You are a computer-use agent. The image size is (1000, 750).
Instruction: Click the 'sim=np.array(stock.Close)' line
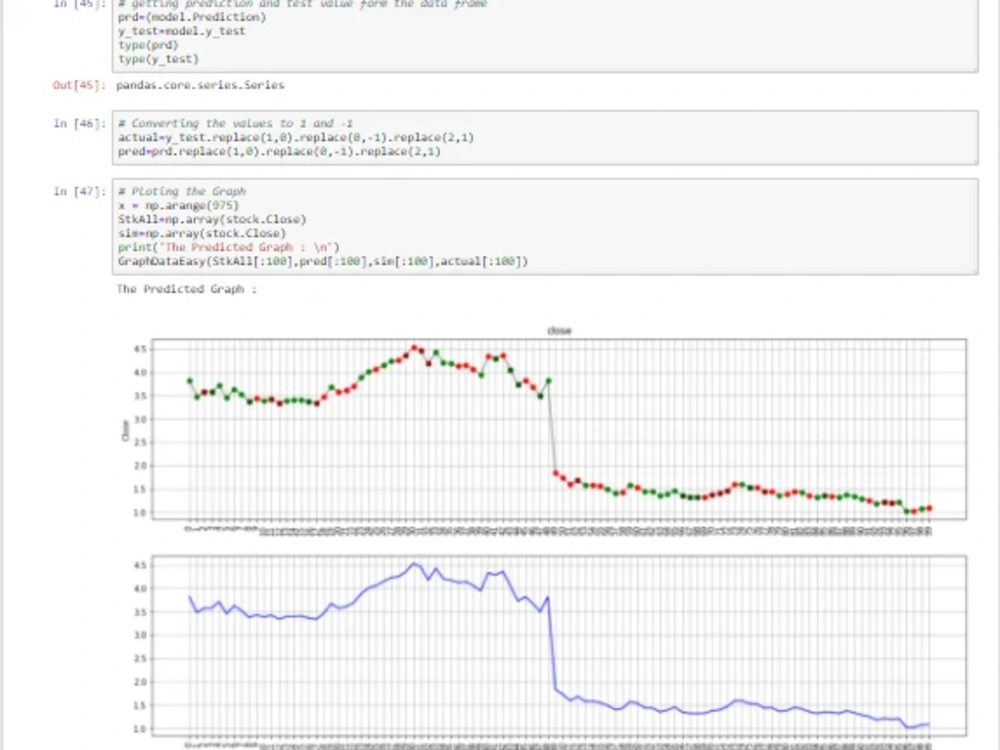[202, 233]
